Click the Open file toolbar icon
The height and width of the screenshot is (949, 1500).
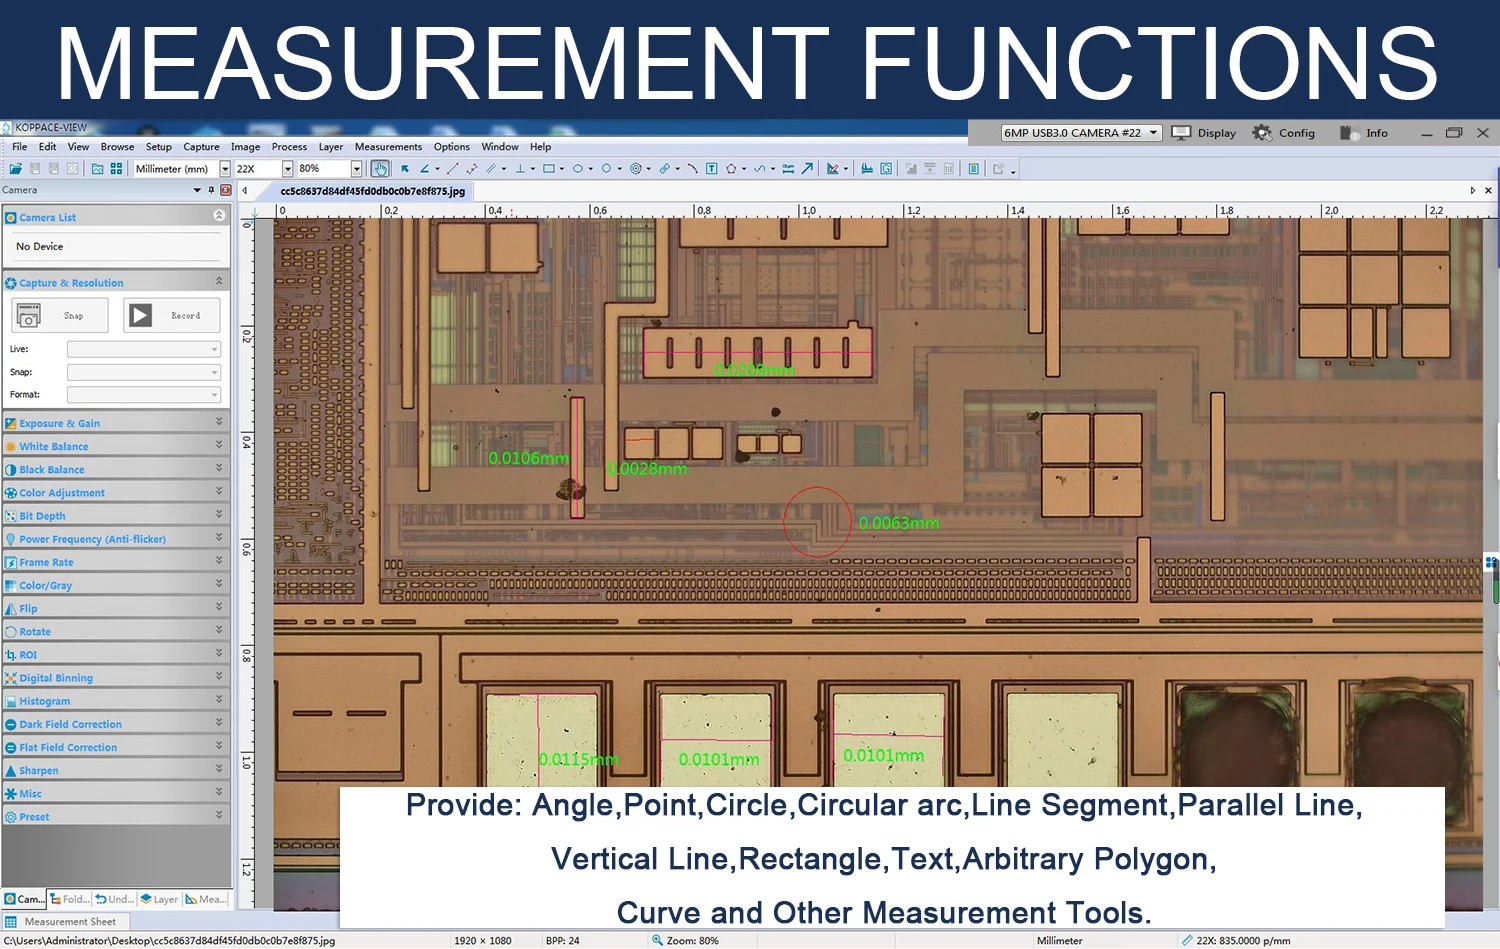pyautogui.click(x=16, y=169)
